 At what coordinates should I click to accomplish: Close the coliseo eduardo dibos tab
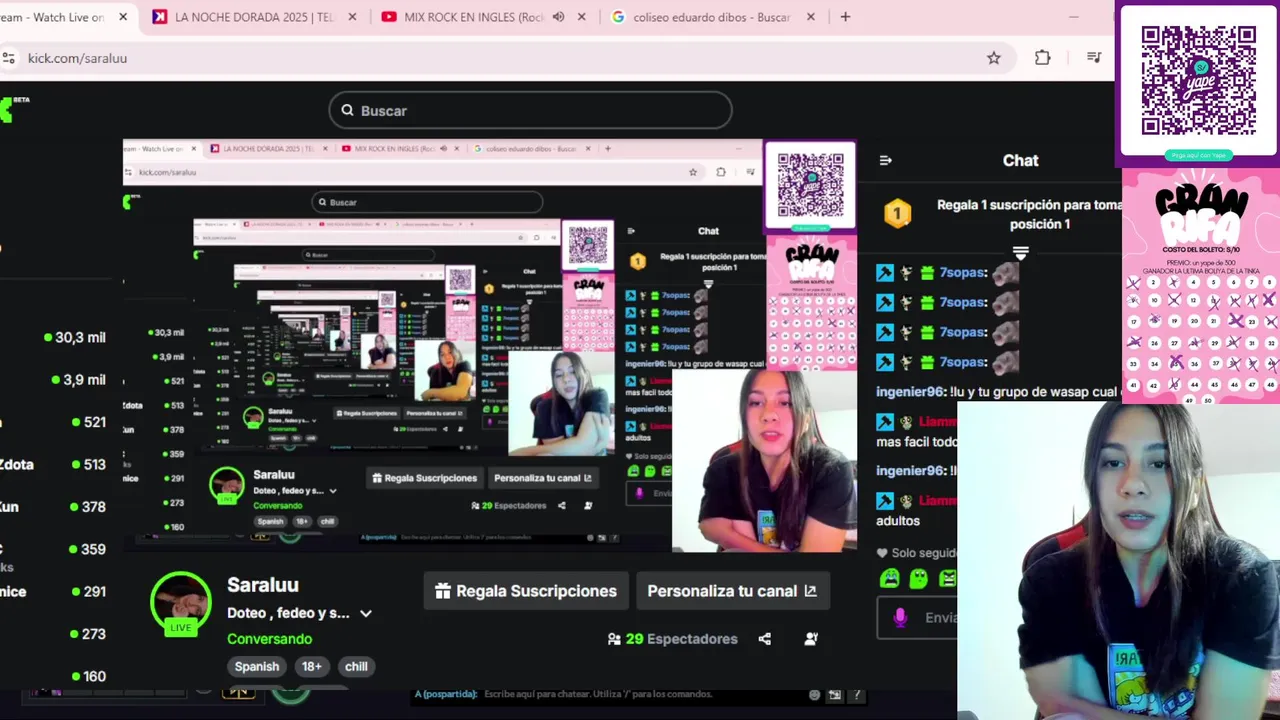(x=811, y=17)
